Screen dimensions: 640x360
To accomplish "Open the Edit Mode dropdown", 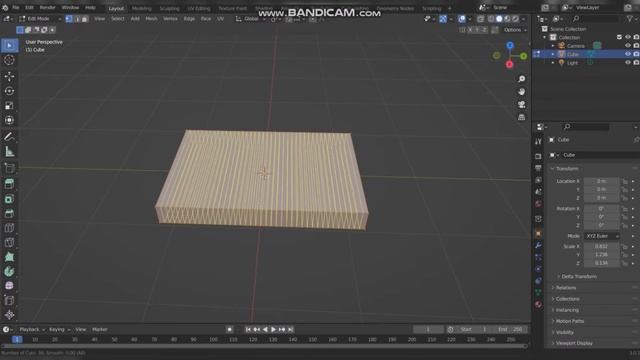I will point(40,19).
